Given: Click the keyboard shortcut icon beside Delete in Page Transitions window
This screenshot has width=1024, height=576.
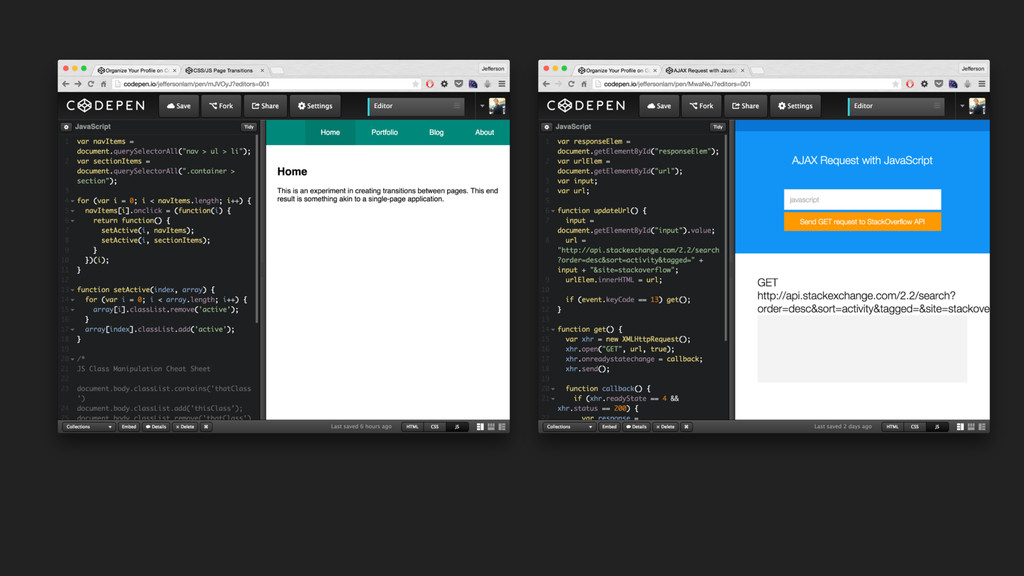Looking at the screenshot, I should pos(206,426).
